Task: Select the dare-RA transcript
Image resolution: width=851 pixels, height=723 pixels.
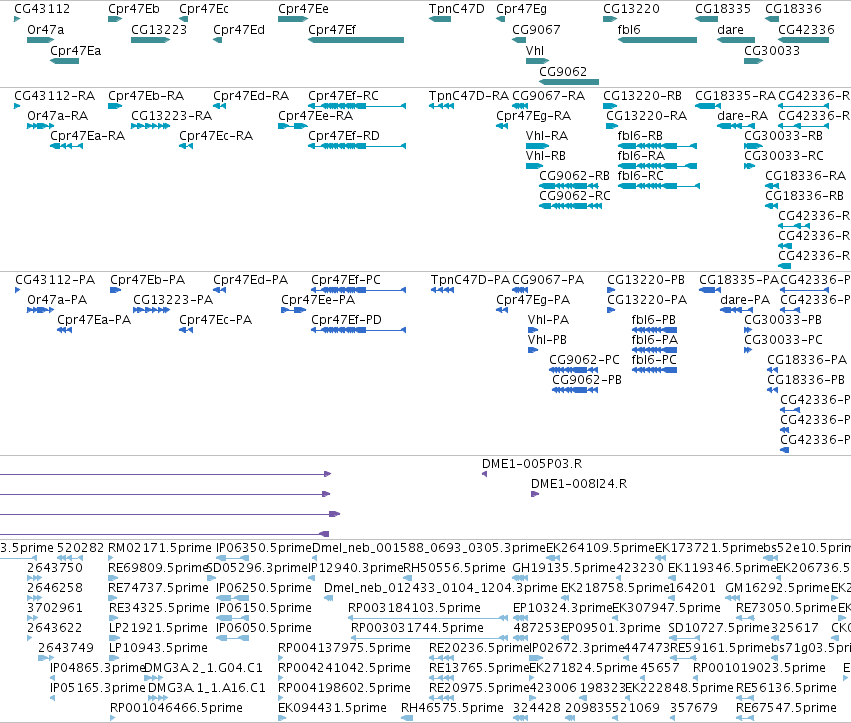Action: (736, 126)
